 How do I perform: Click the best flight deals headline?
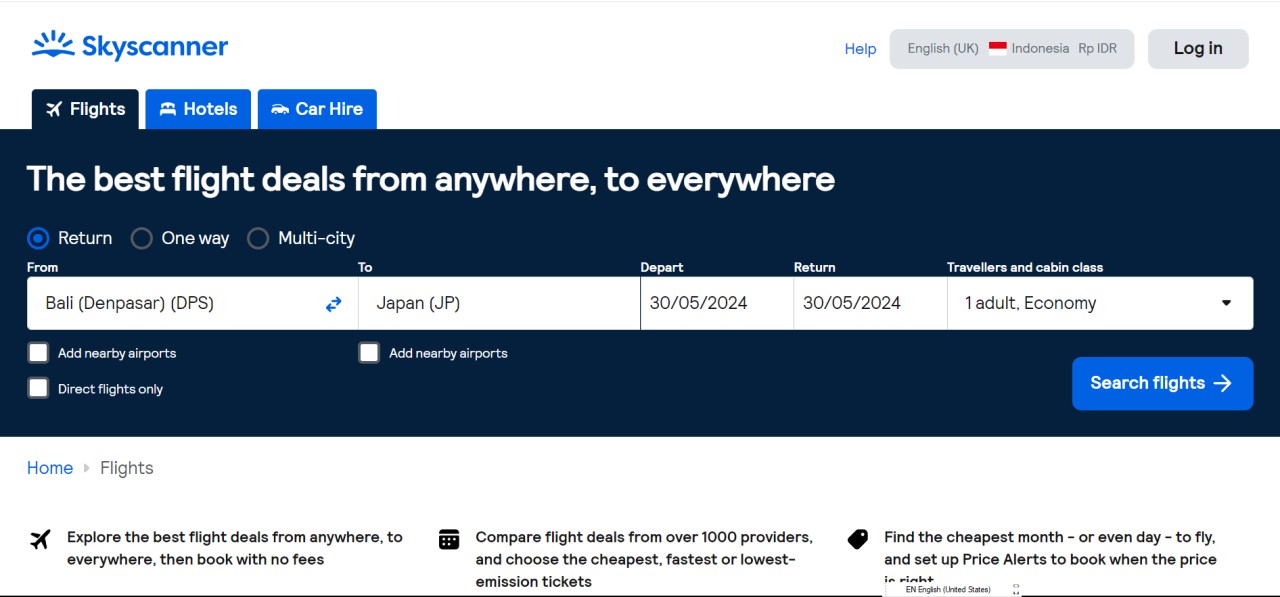pos(431,179)
